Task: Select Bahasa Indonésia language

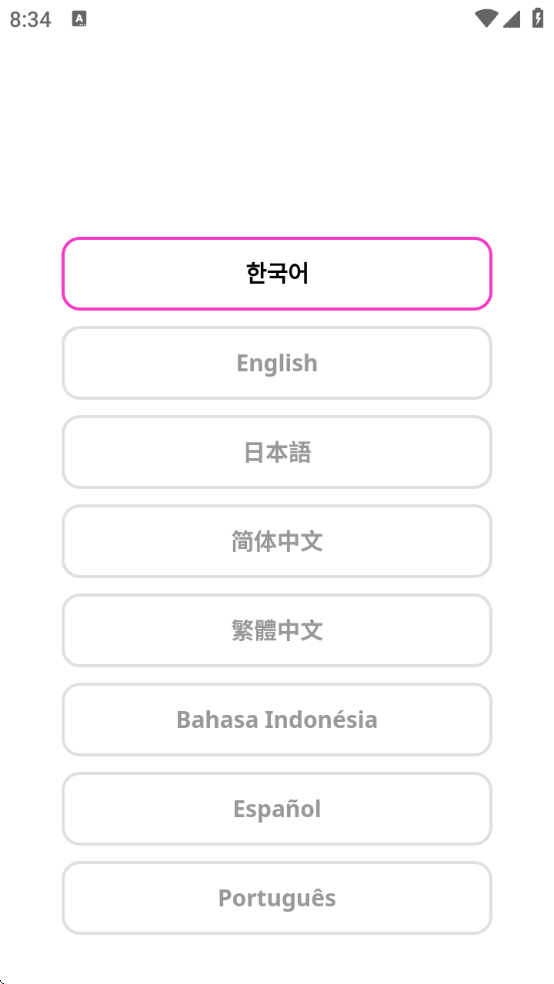Action: tap(277, 719)
